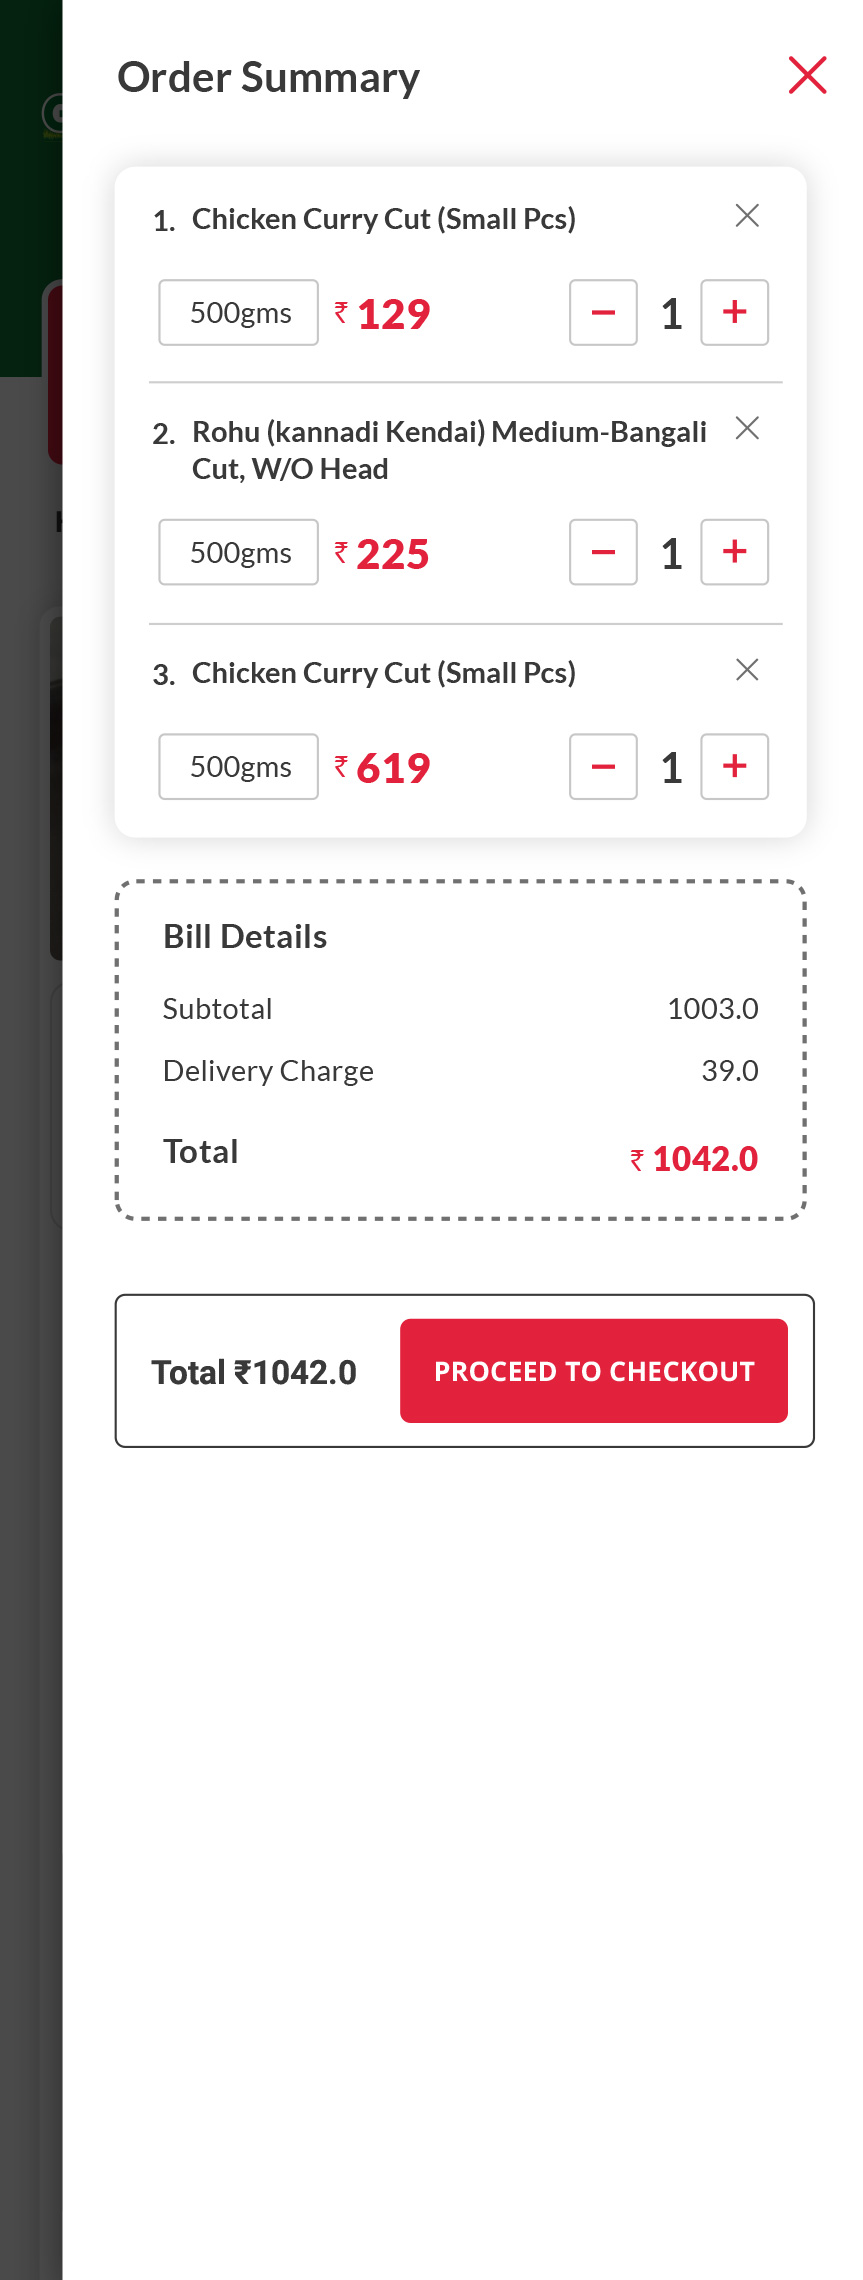Increase quantity of Rohu fish item
This screenshot has height=2280, width=863.
[x=734, y=552]
